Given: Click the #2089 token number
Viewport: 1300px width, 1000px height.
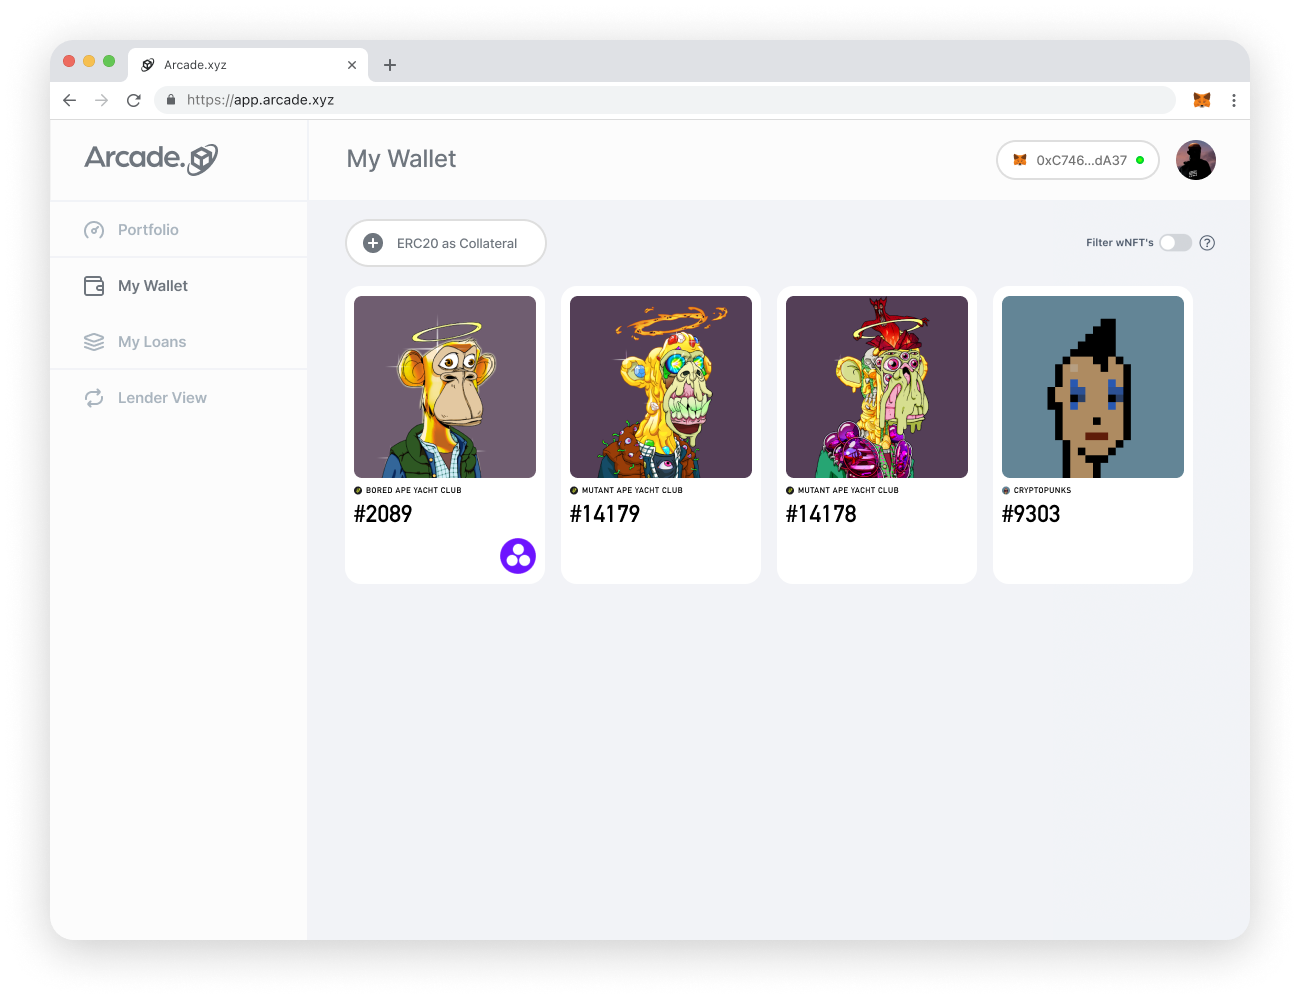Looking at the screenshot, I should click(383, 514).
